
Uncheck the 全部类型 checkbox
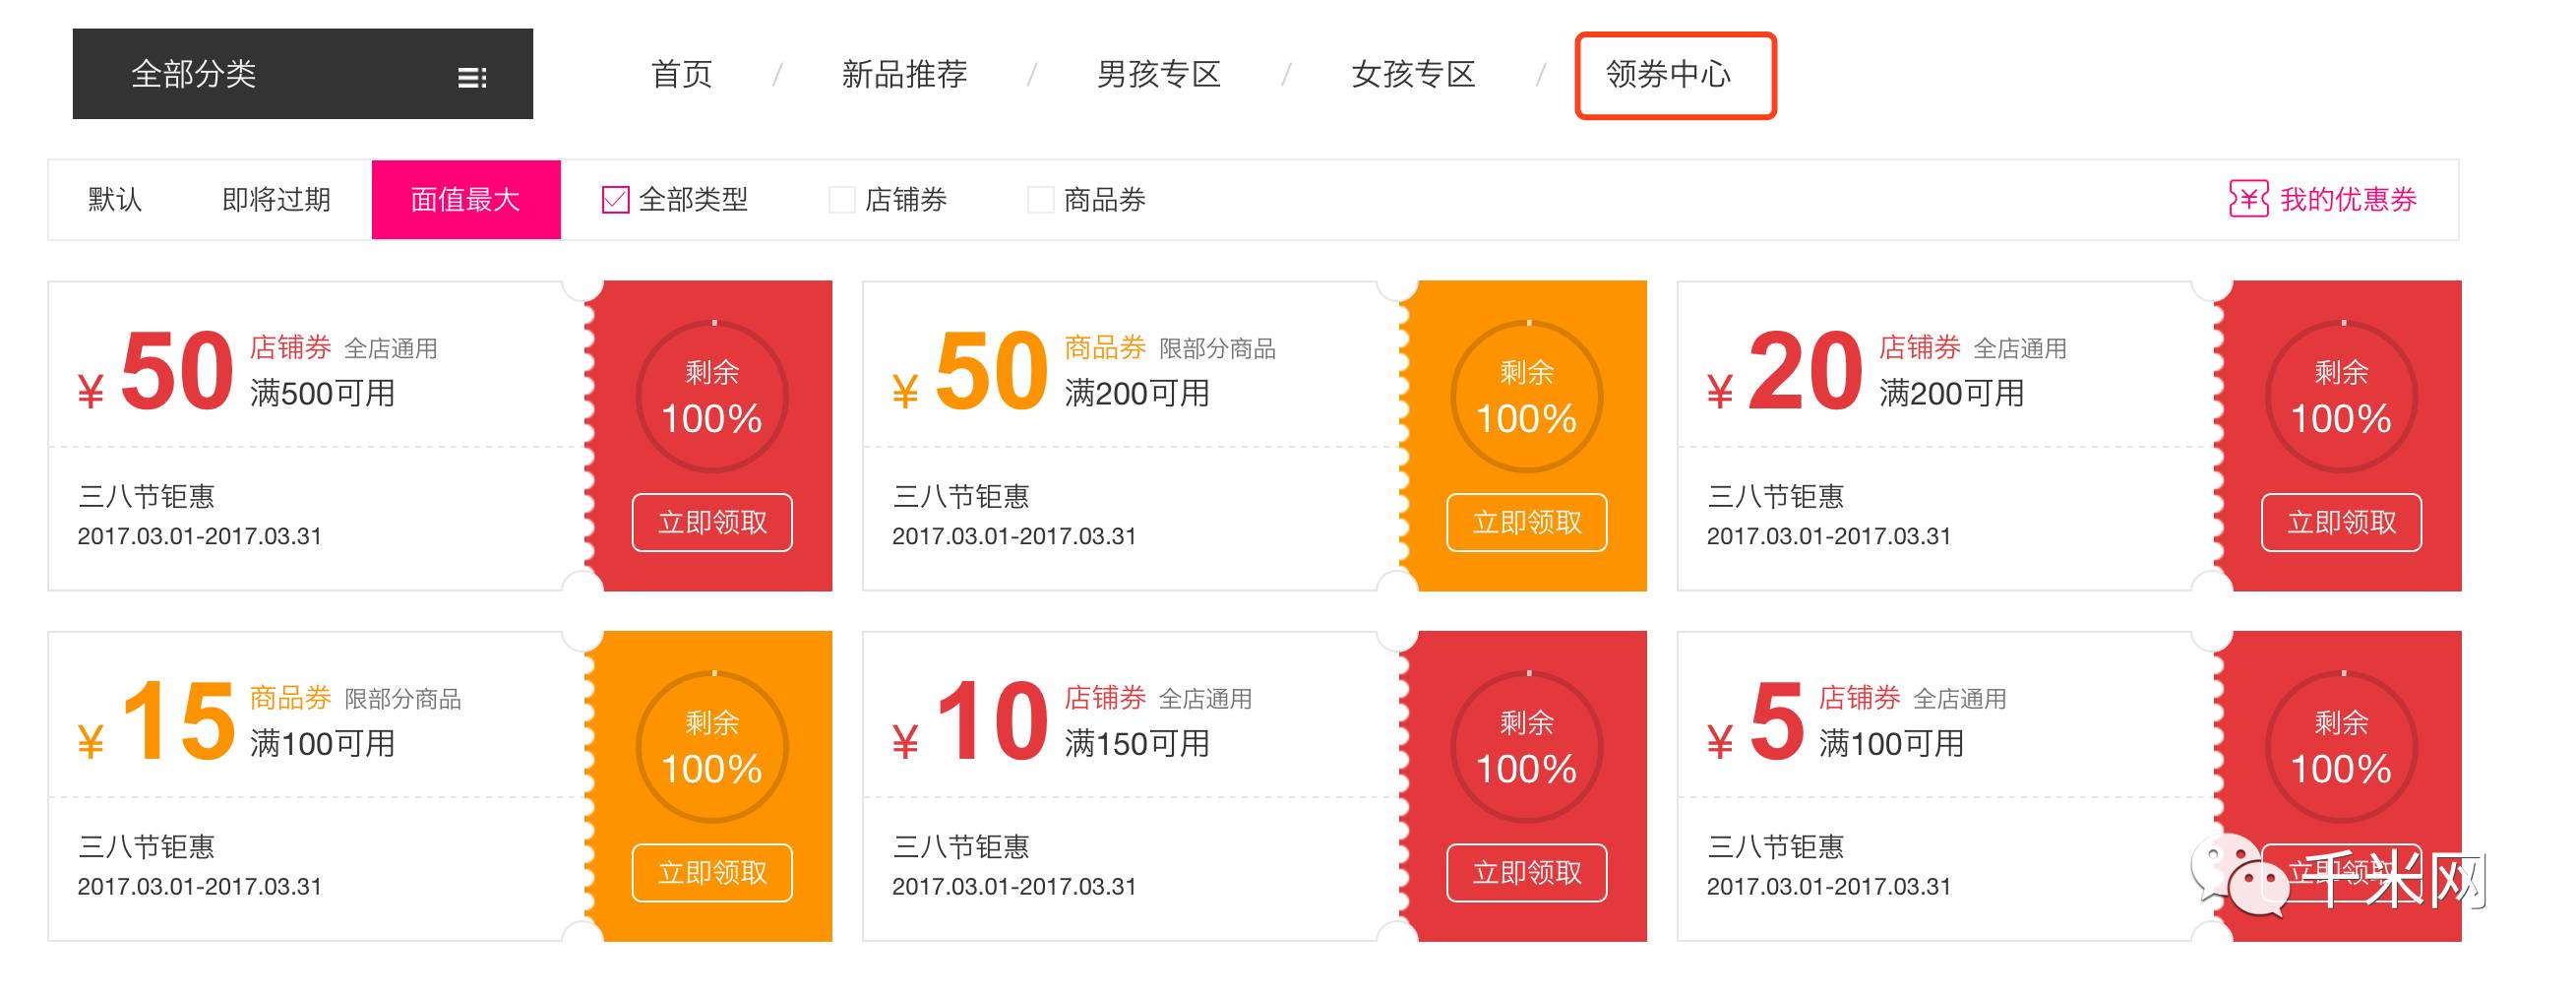pyautogui.click(x=614, y=199)
